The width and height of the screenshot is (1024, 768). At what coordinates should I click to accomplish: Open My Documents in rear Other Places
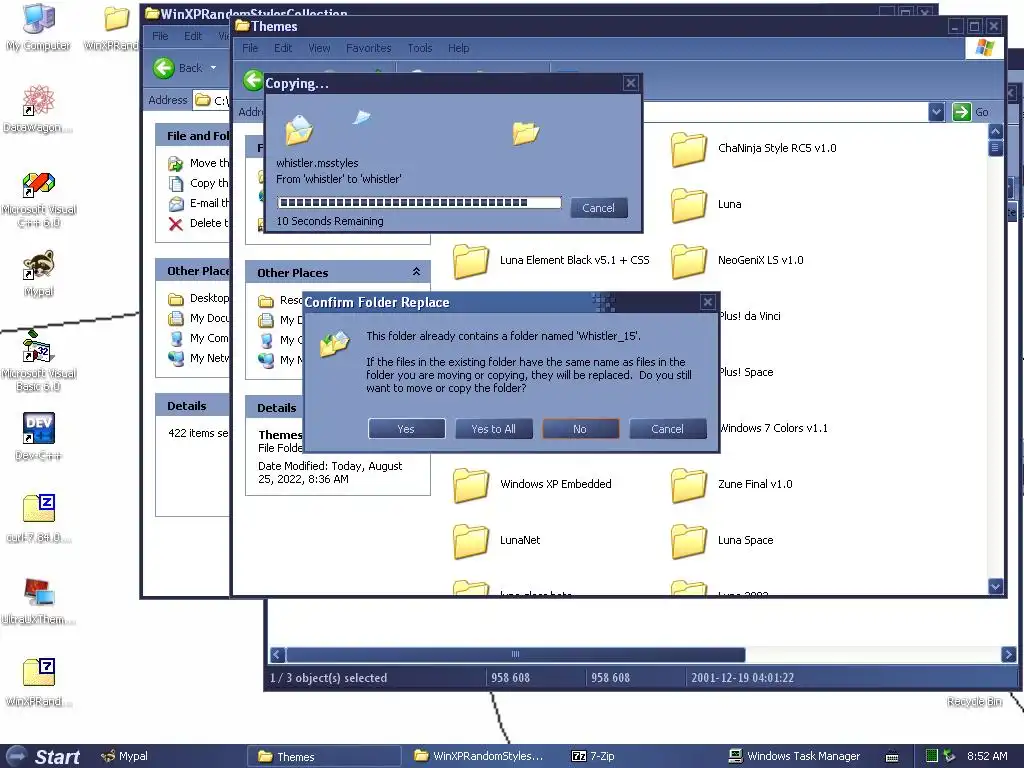199,319
